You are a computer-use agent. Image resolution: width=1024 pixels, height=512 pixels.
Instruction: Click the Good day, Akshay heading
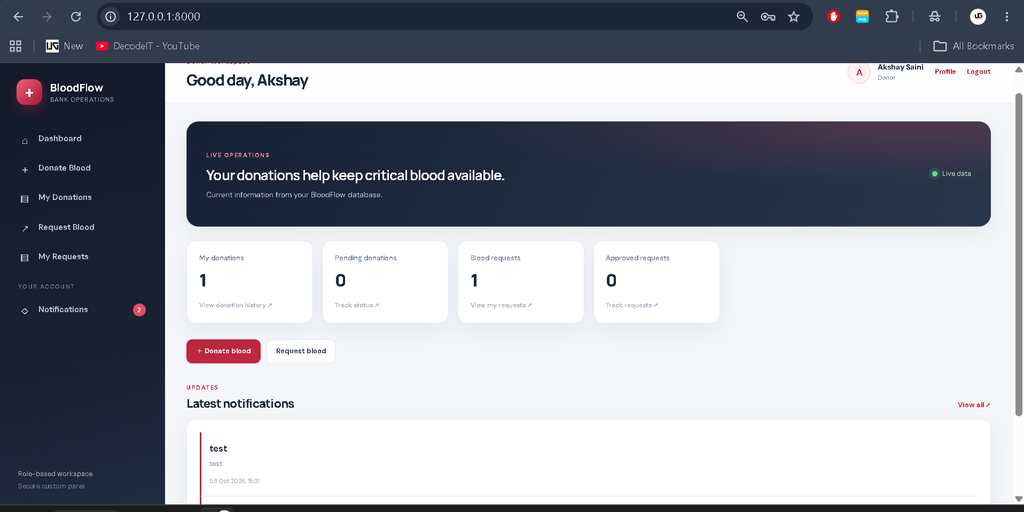tap(247, 81)
